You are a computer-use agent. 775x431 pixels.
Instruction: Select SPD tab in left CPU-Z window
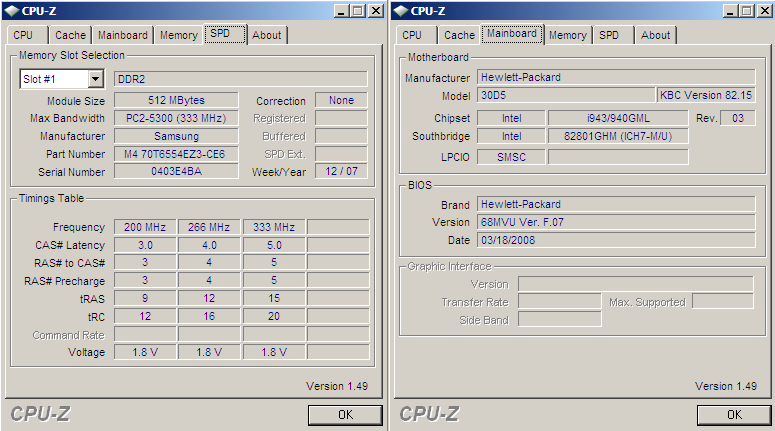[225, 34]
